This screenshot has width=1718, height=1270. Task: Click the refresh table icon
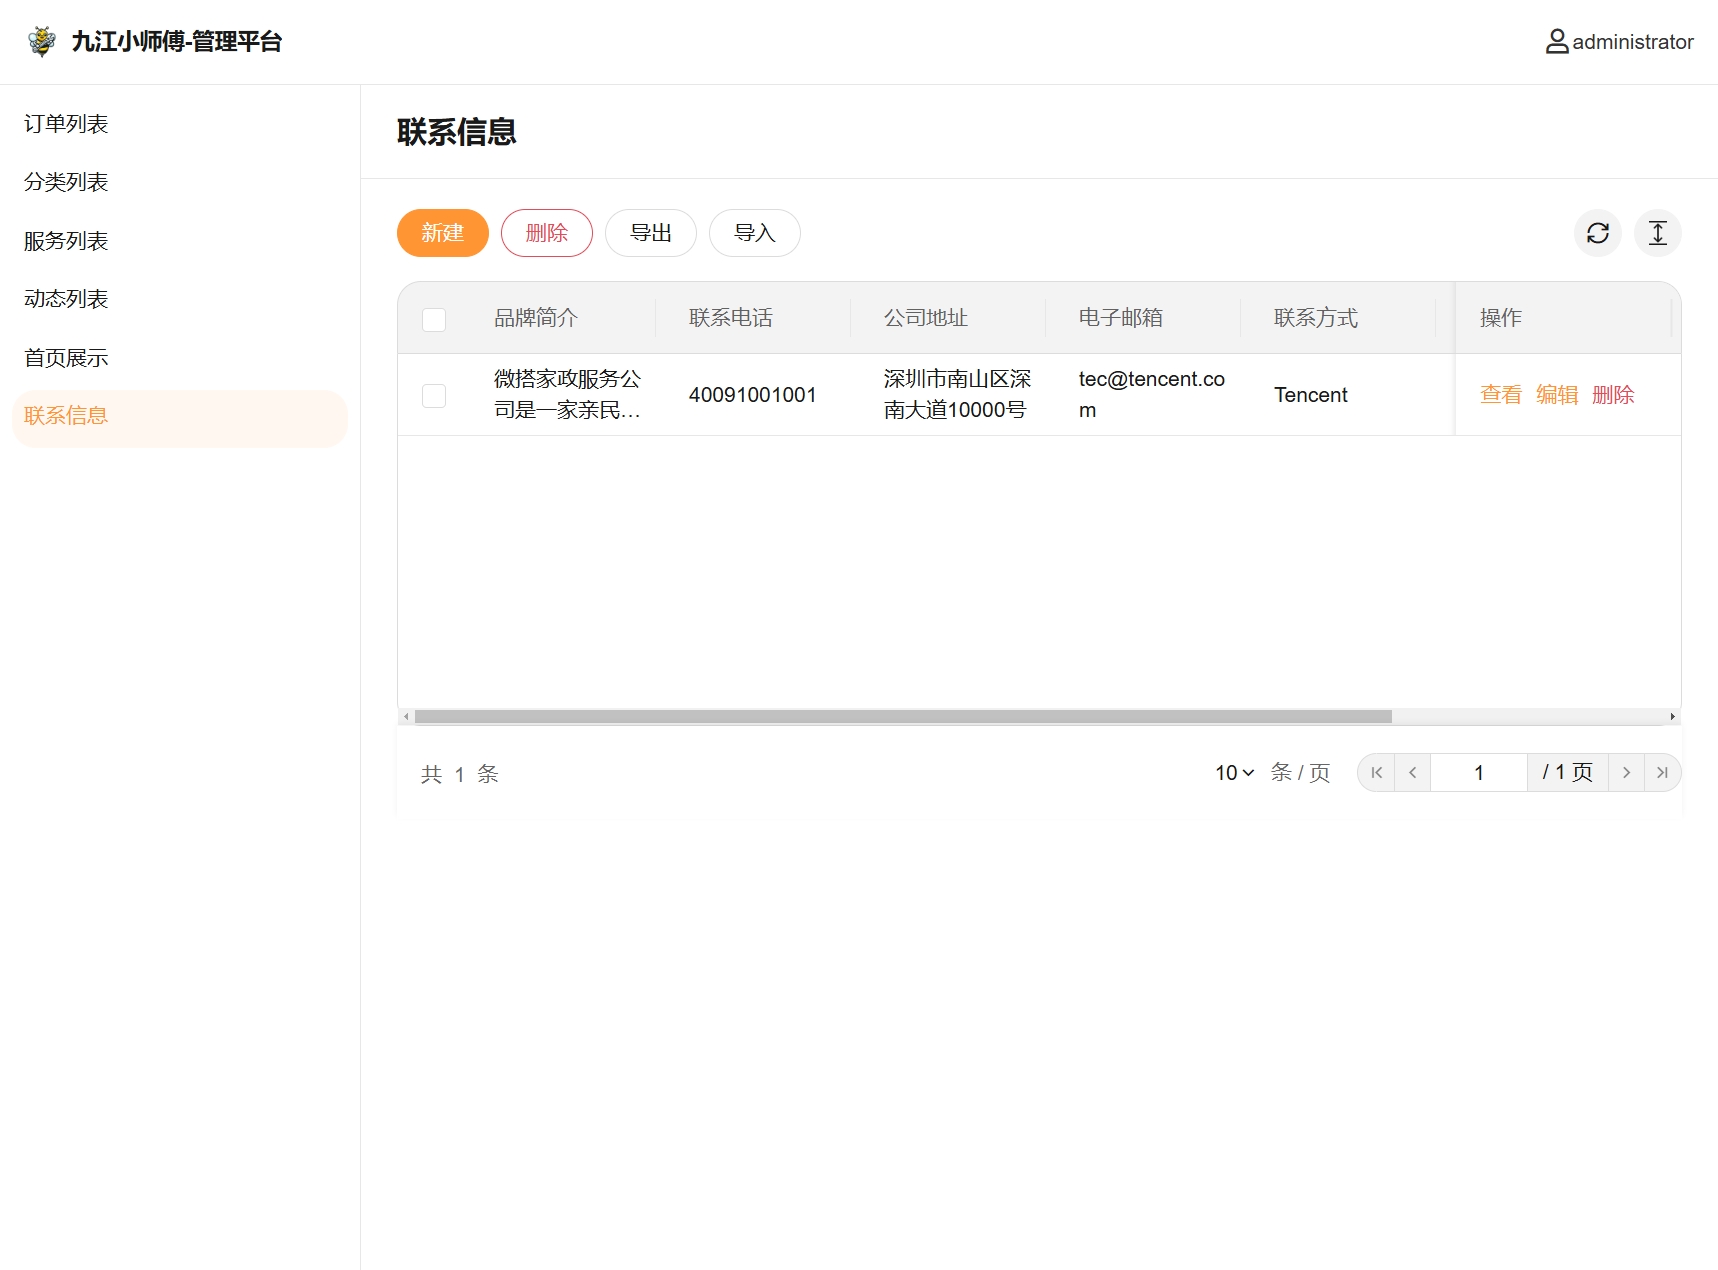tap(1597, 233)
